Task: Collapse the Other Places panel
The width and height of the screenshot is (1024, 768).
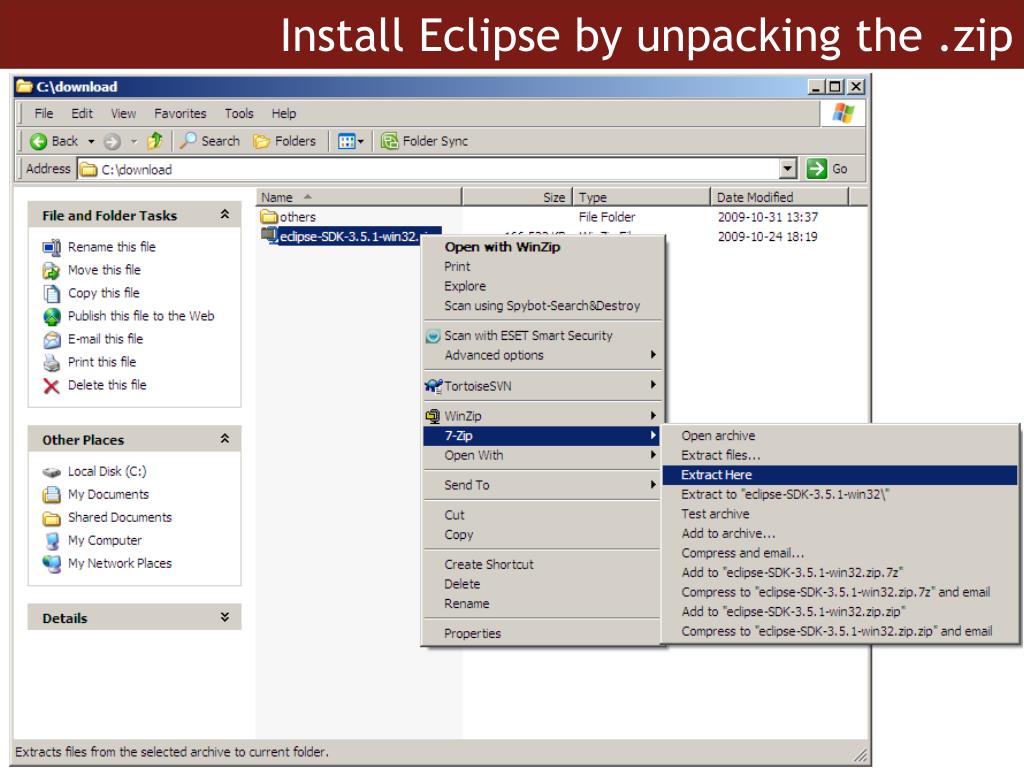Action: tap(225, 439)
